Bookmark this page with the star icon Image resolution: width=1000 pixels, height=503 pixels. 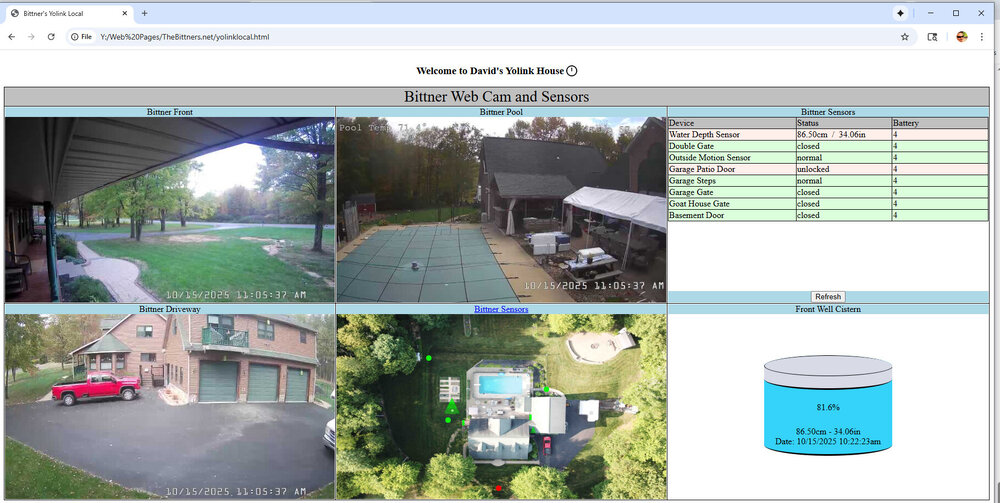(x=905, y=37)
